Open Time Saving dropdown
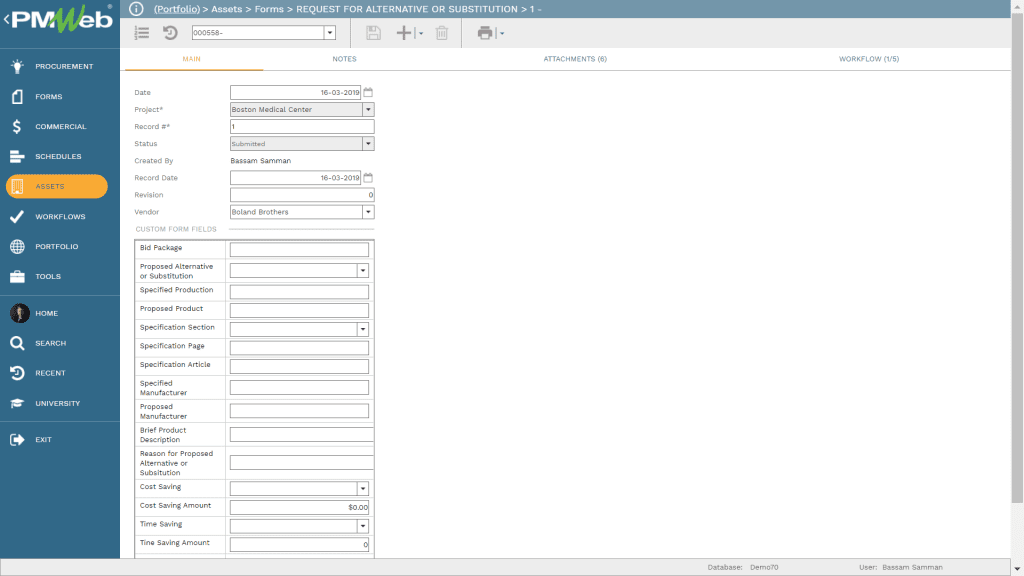This screenshot has width=1024, height=576. (363, 526)
